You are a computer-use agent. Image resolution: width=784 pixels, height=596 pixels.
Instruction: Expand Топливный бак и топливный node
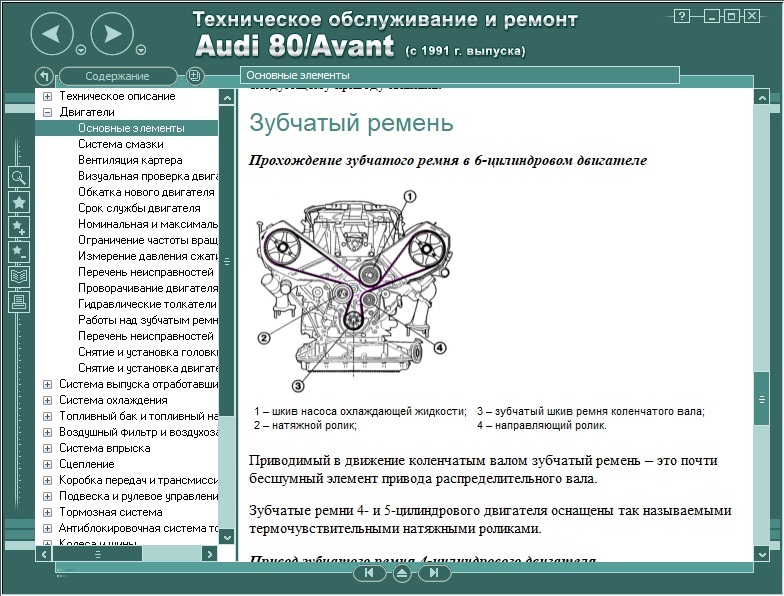click(x=48, y=416)
